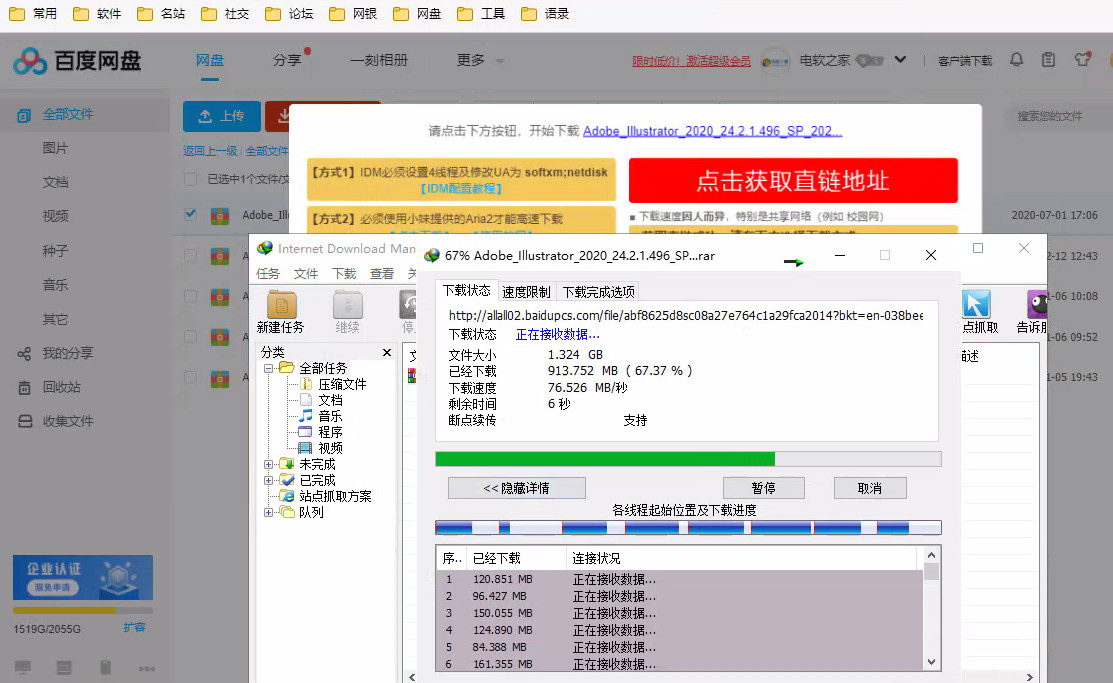This screenshot has height=683, width=1113.
Task: Open the clipboard icon in Baidu header
Action: click(1048, 60)
